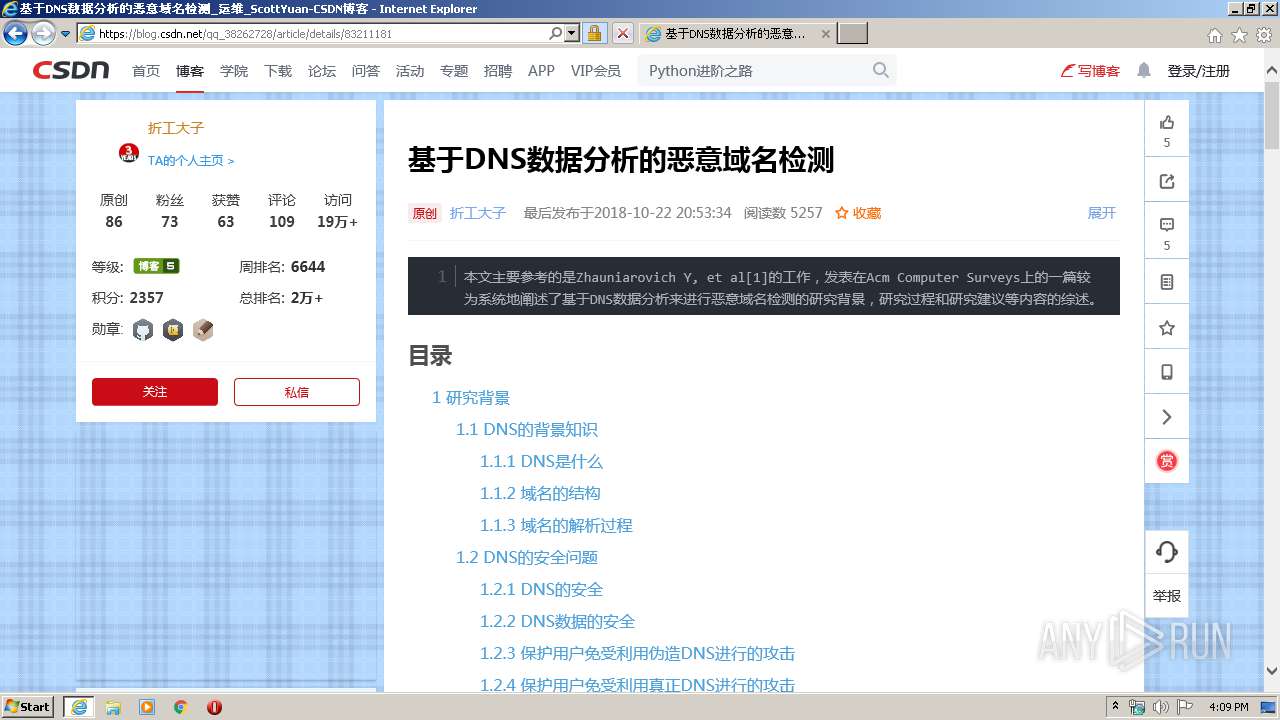
Task: Click the 写博客 write blog link
Action: tap(1090, 71)
